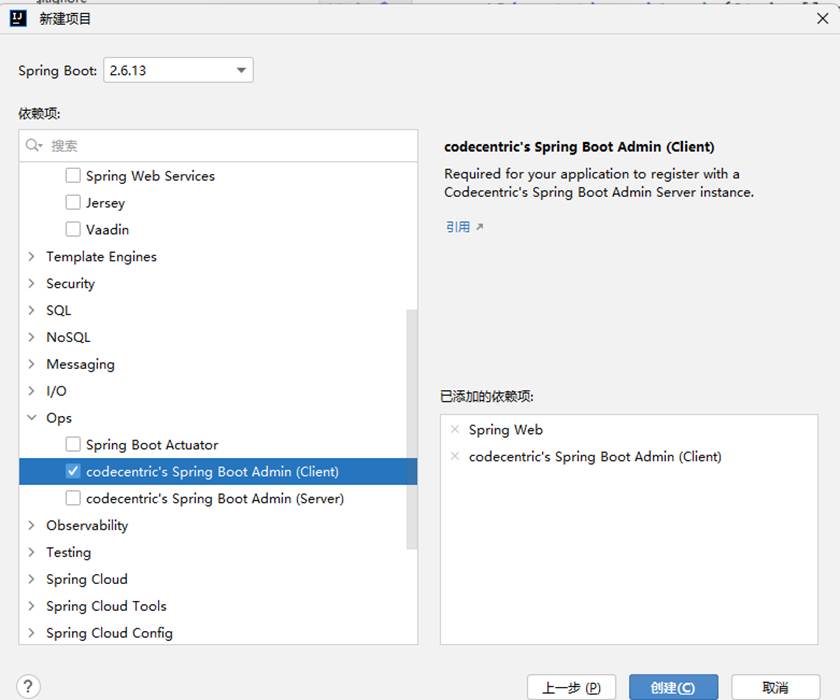
Task: Expand the Spring Cloud Tools category
Action: pyautogui.click(x=31, y=606)
